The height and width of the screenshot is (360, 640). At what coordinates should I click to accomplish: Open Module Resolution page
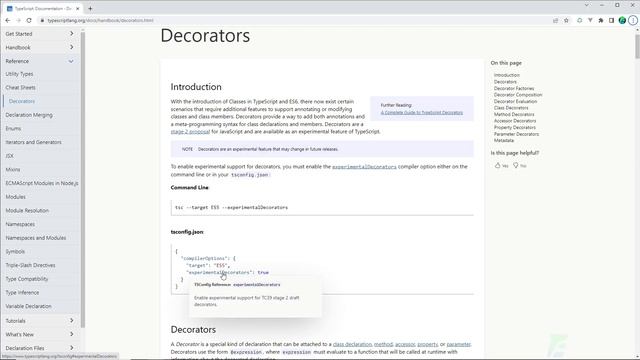(x=27, y=211)
